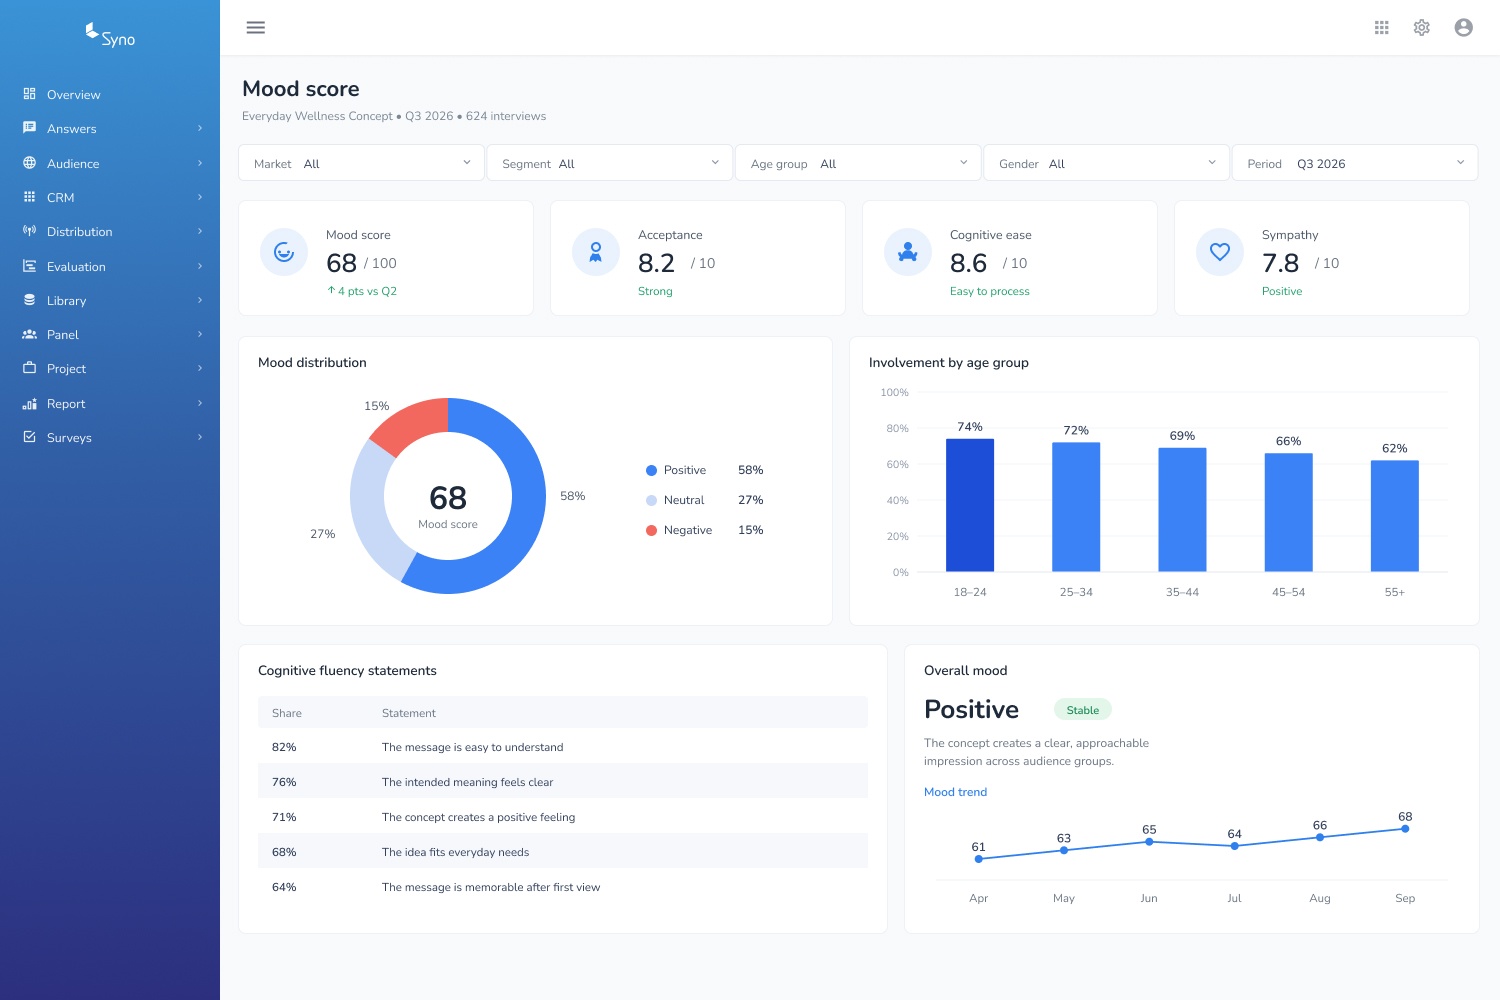Image resolution: width=1500 pixels, height=1000 pixels.
Task: Click the Audience globe icon
Action: (29, 163)
